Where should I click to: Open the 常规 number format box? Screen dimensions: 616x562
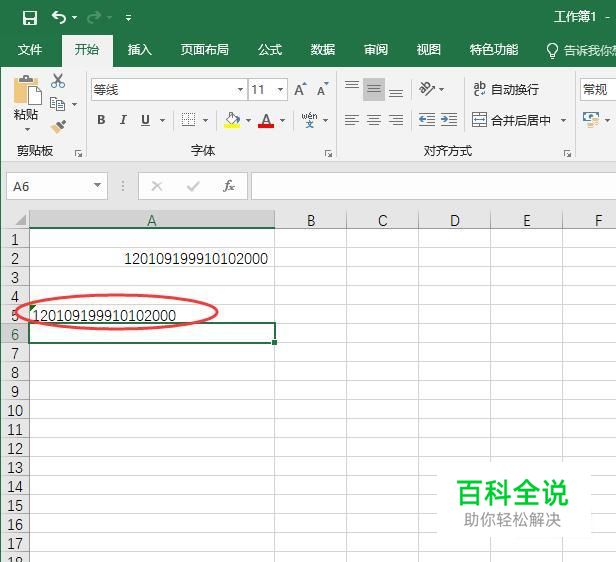coord(598,90)
